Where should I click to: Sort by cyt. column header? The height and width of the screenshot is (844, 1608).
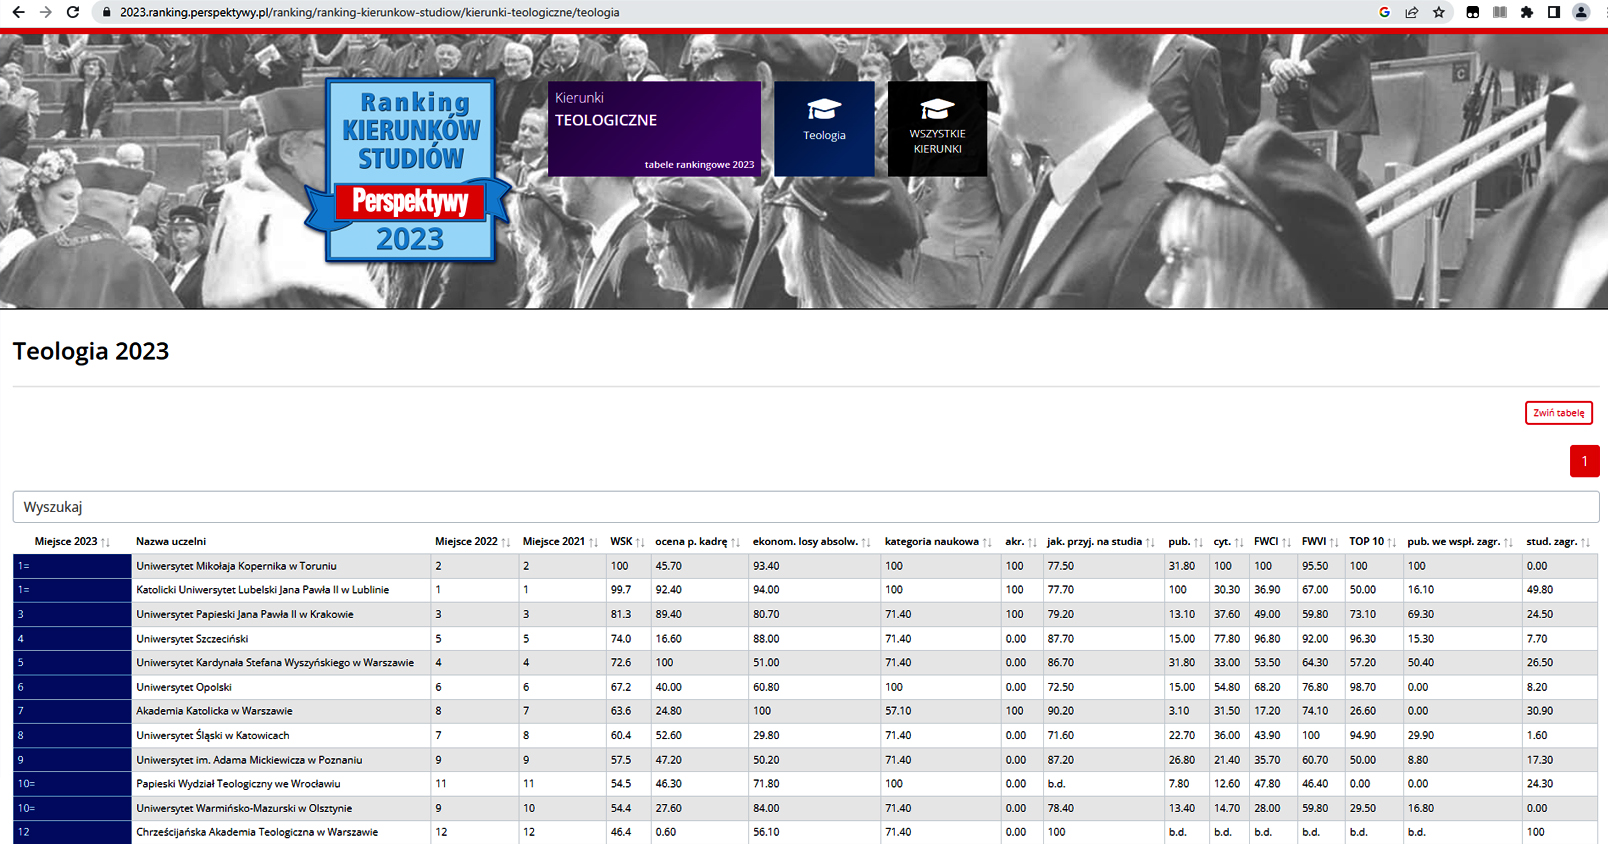[1228, 541]
